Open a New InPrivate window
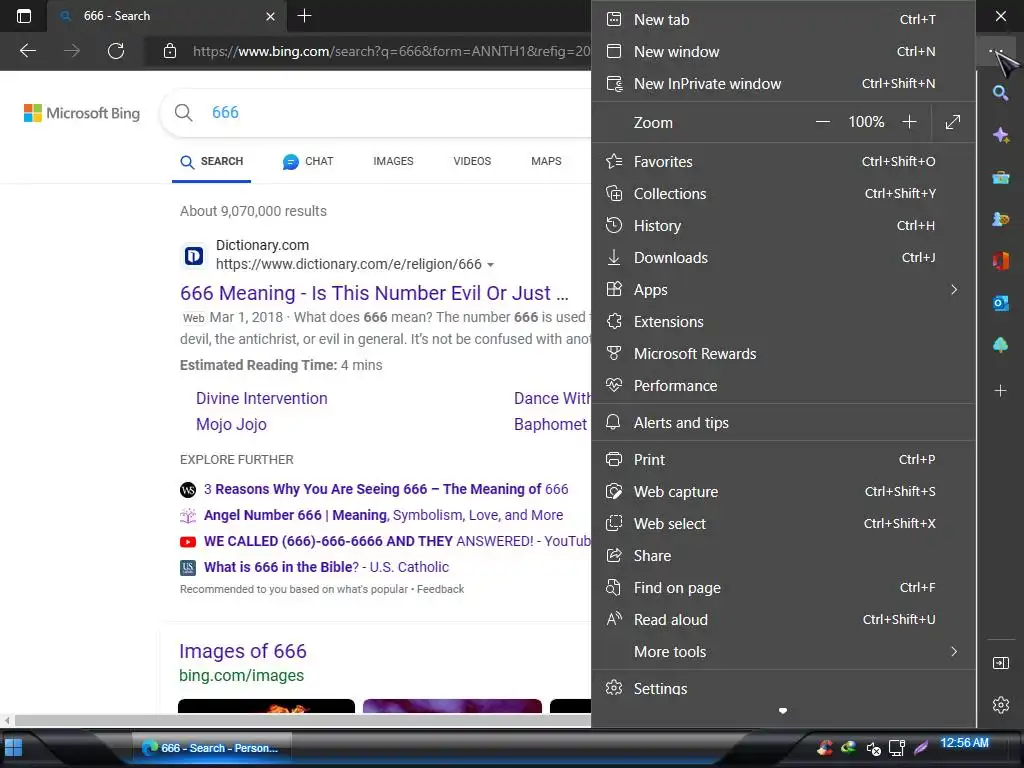1024x768 pixels. [783, 84]
